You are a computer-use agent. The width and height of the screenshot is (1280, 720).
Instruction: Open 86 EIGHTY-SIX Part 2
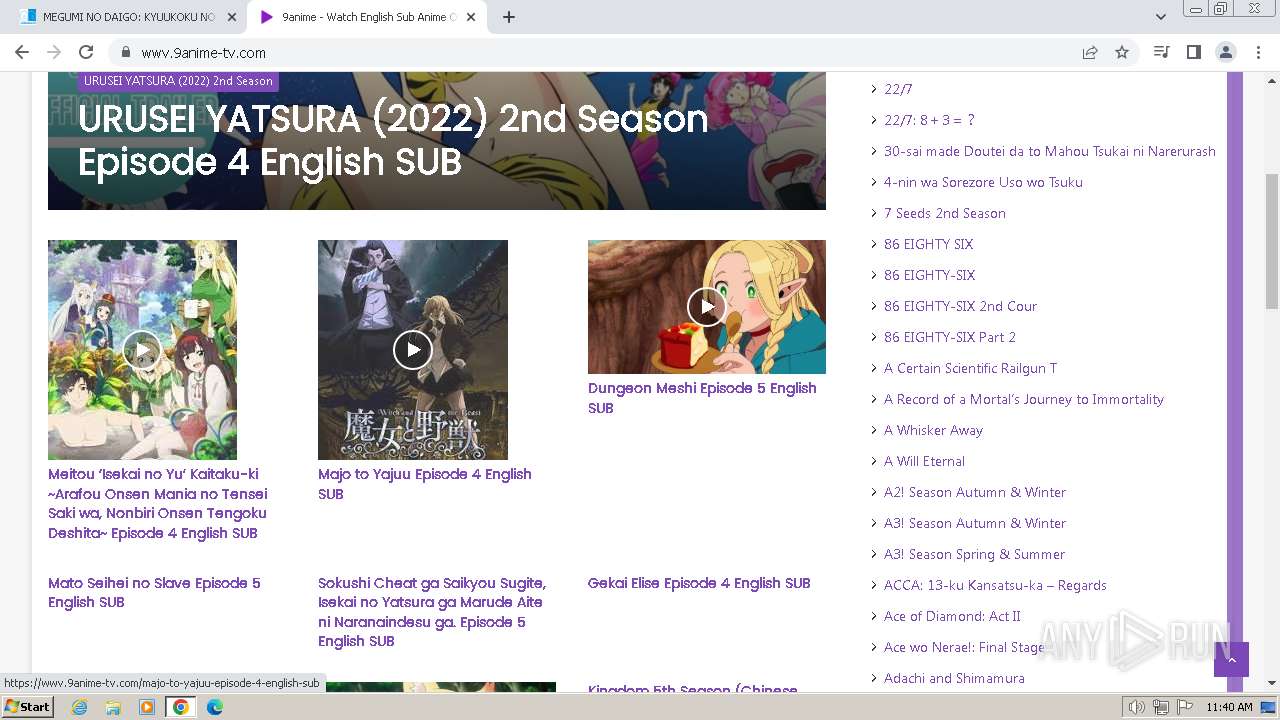point(950,337)
